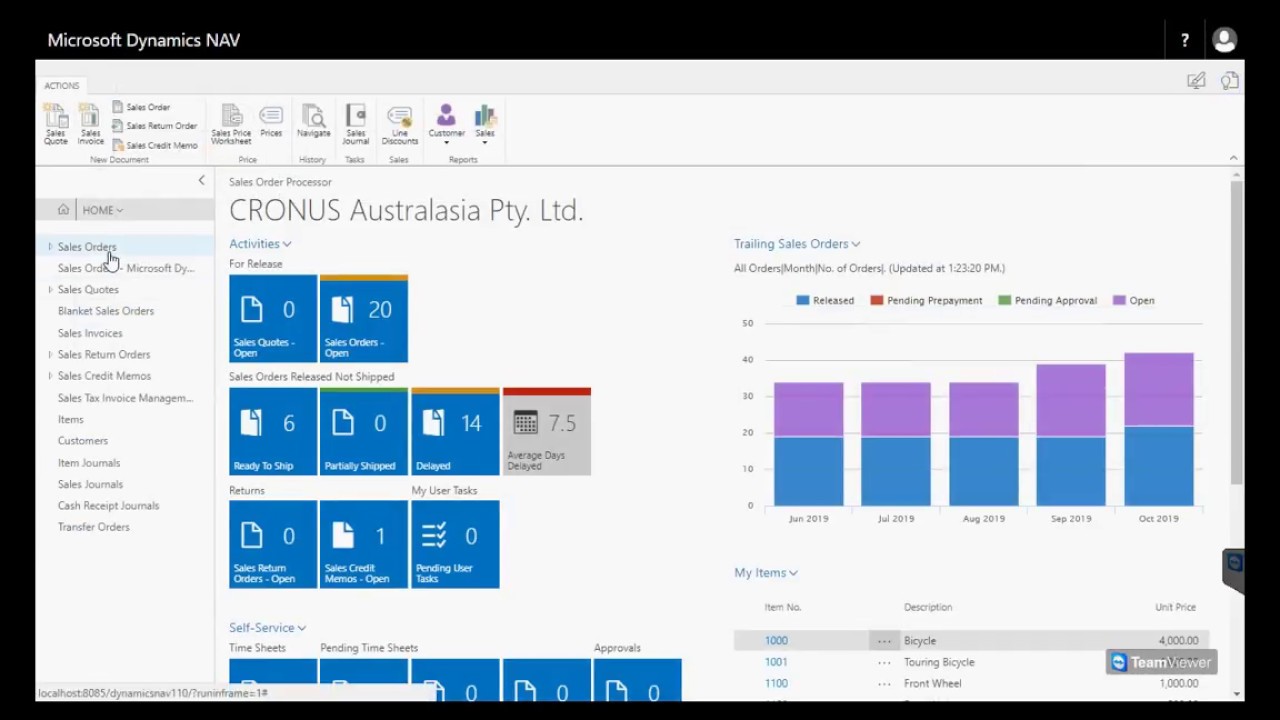Screen dimensions: 1280x720
Task: Create a new Sales Return Order
Action: 154,126
